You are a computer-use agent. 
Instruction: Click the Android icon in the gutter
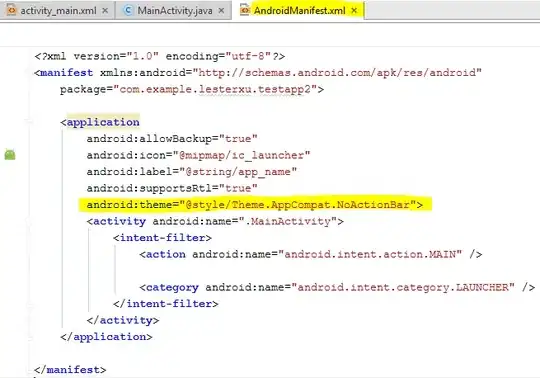[x=10, y=155]
